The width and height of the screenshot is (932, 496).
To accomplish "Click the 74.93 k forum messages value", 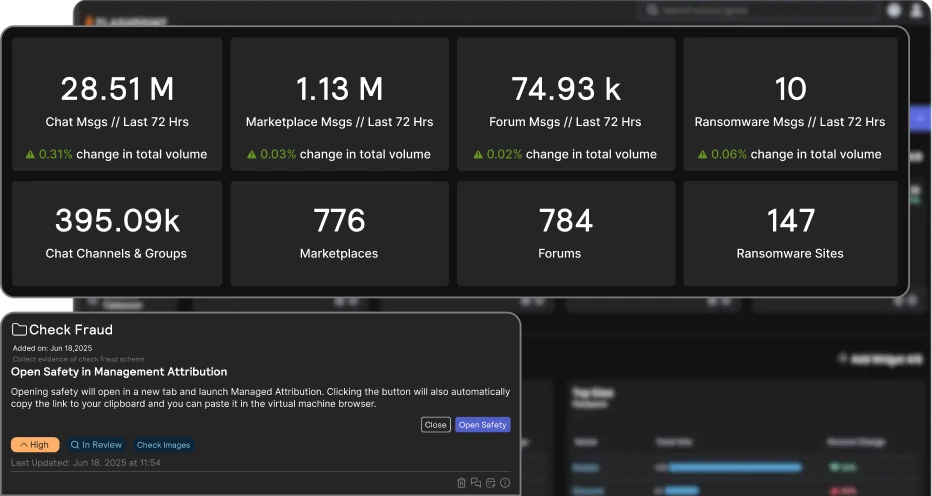I will pos(566,89).
